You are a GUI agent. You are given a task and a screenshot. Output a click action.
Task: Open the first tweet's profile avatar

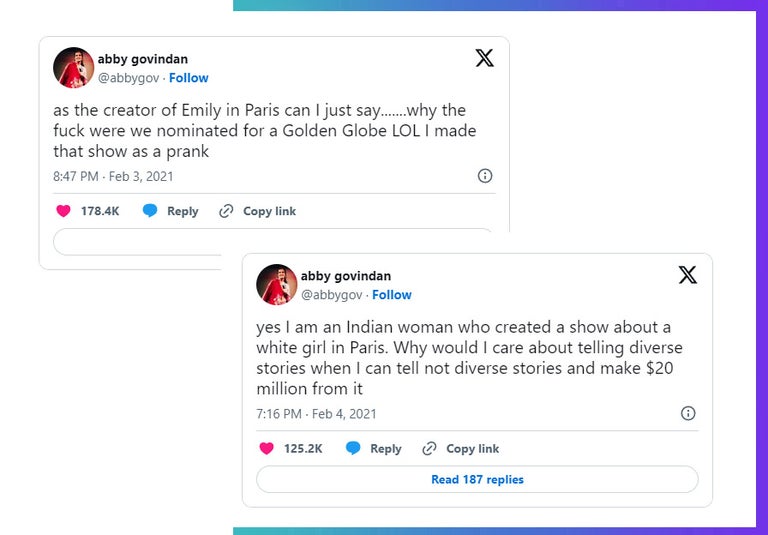(73, 68)
